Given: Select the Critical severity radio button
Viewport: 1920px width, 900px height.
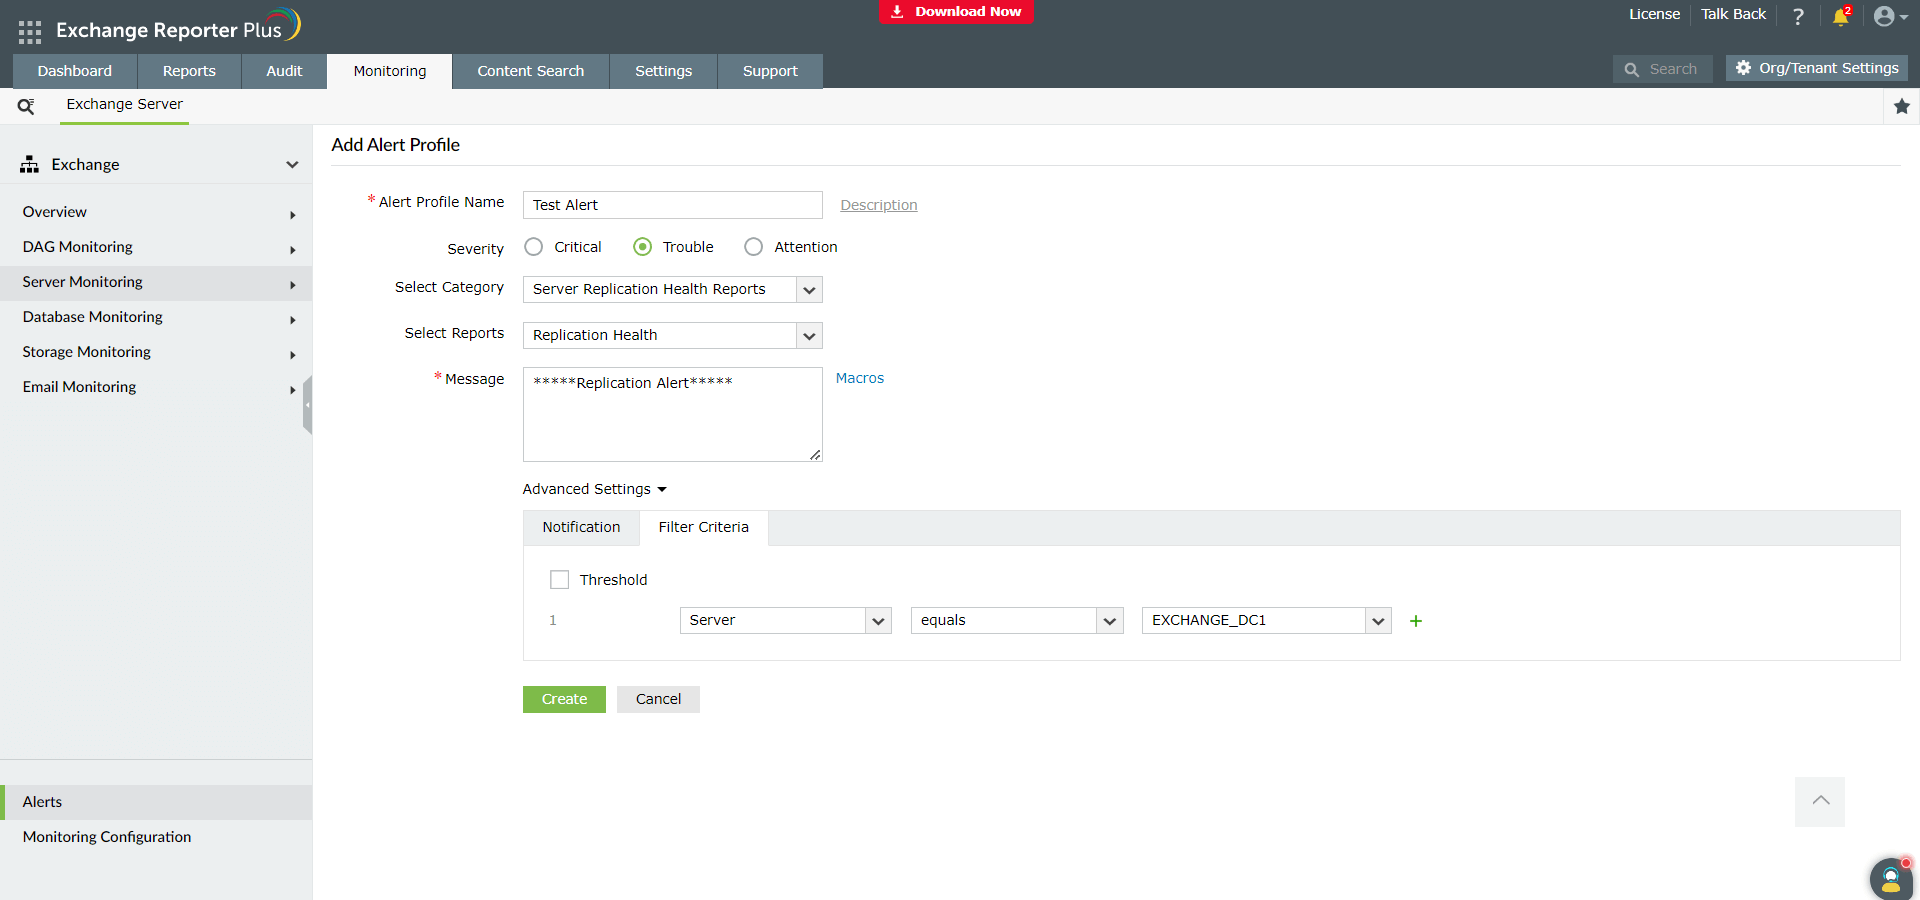Looking at the screenshot, I should tap(533, 246).
